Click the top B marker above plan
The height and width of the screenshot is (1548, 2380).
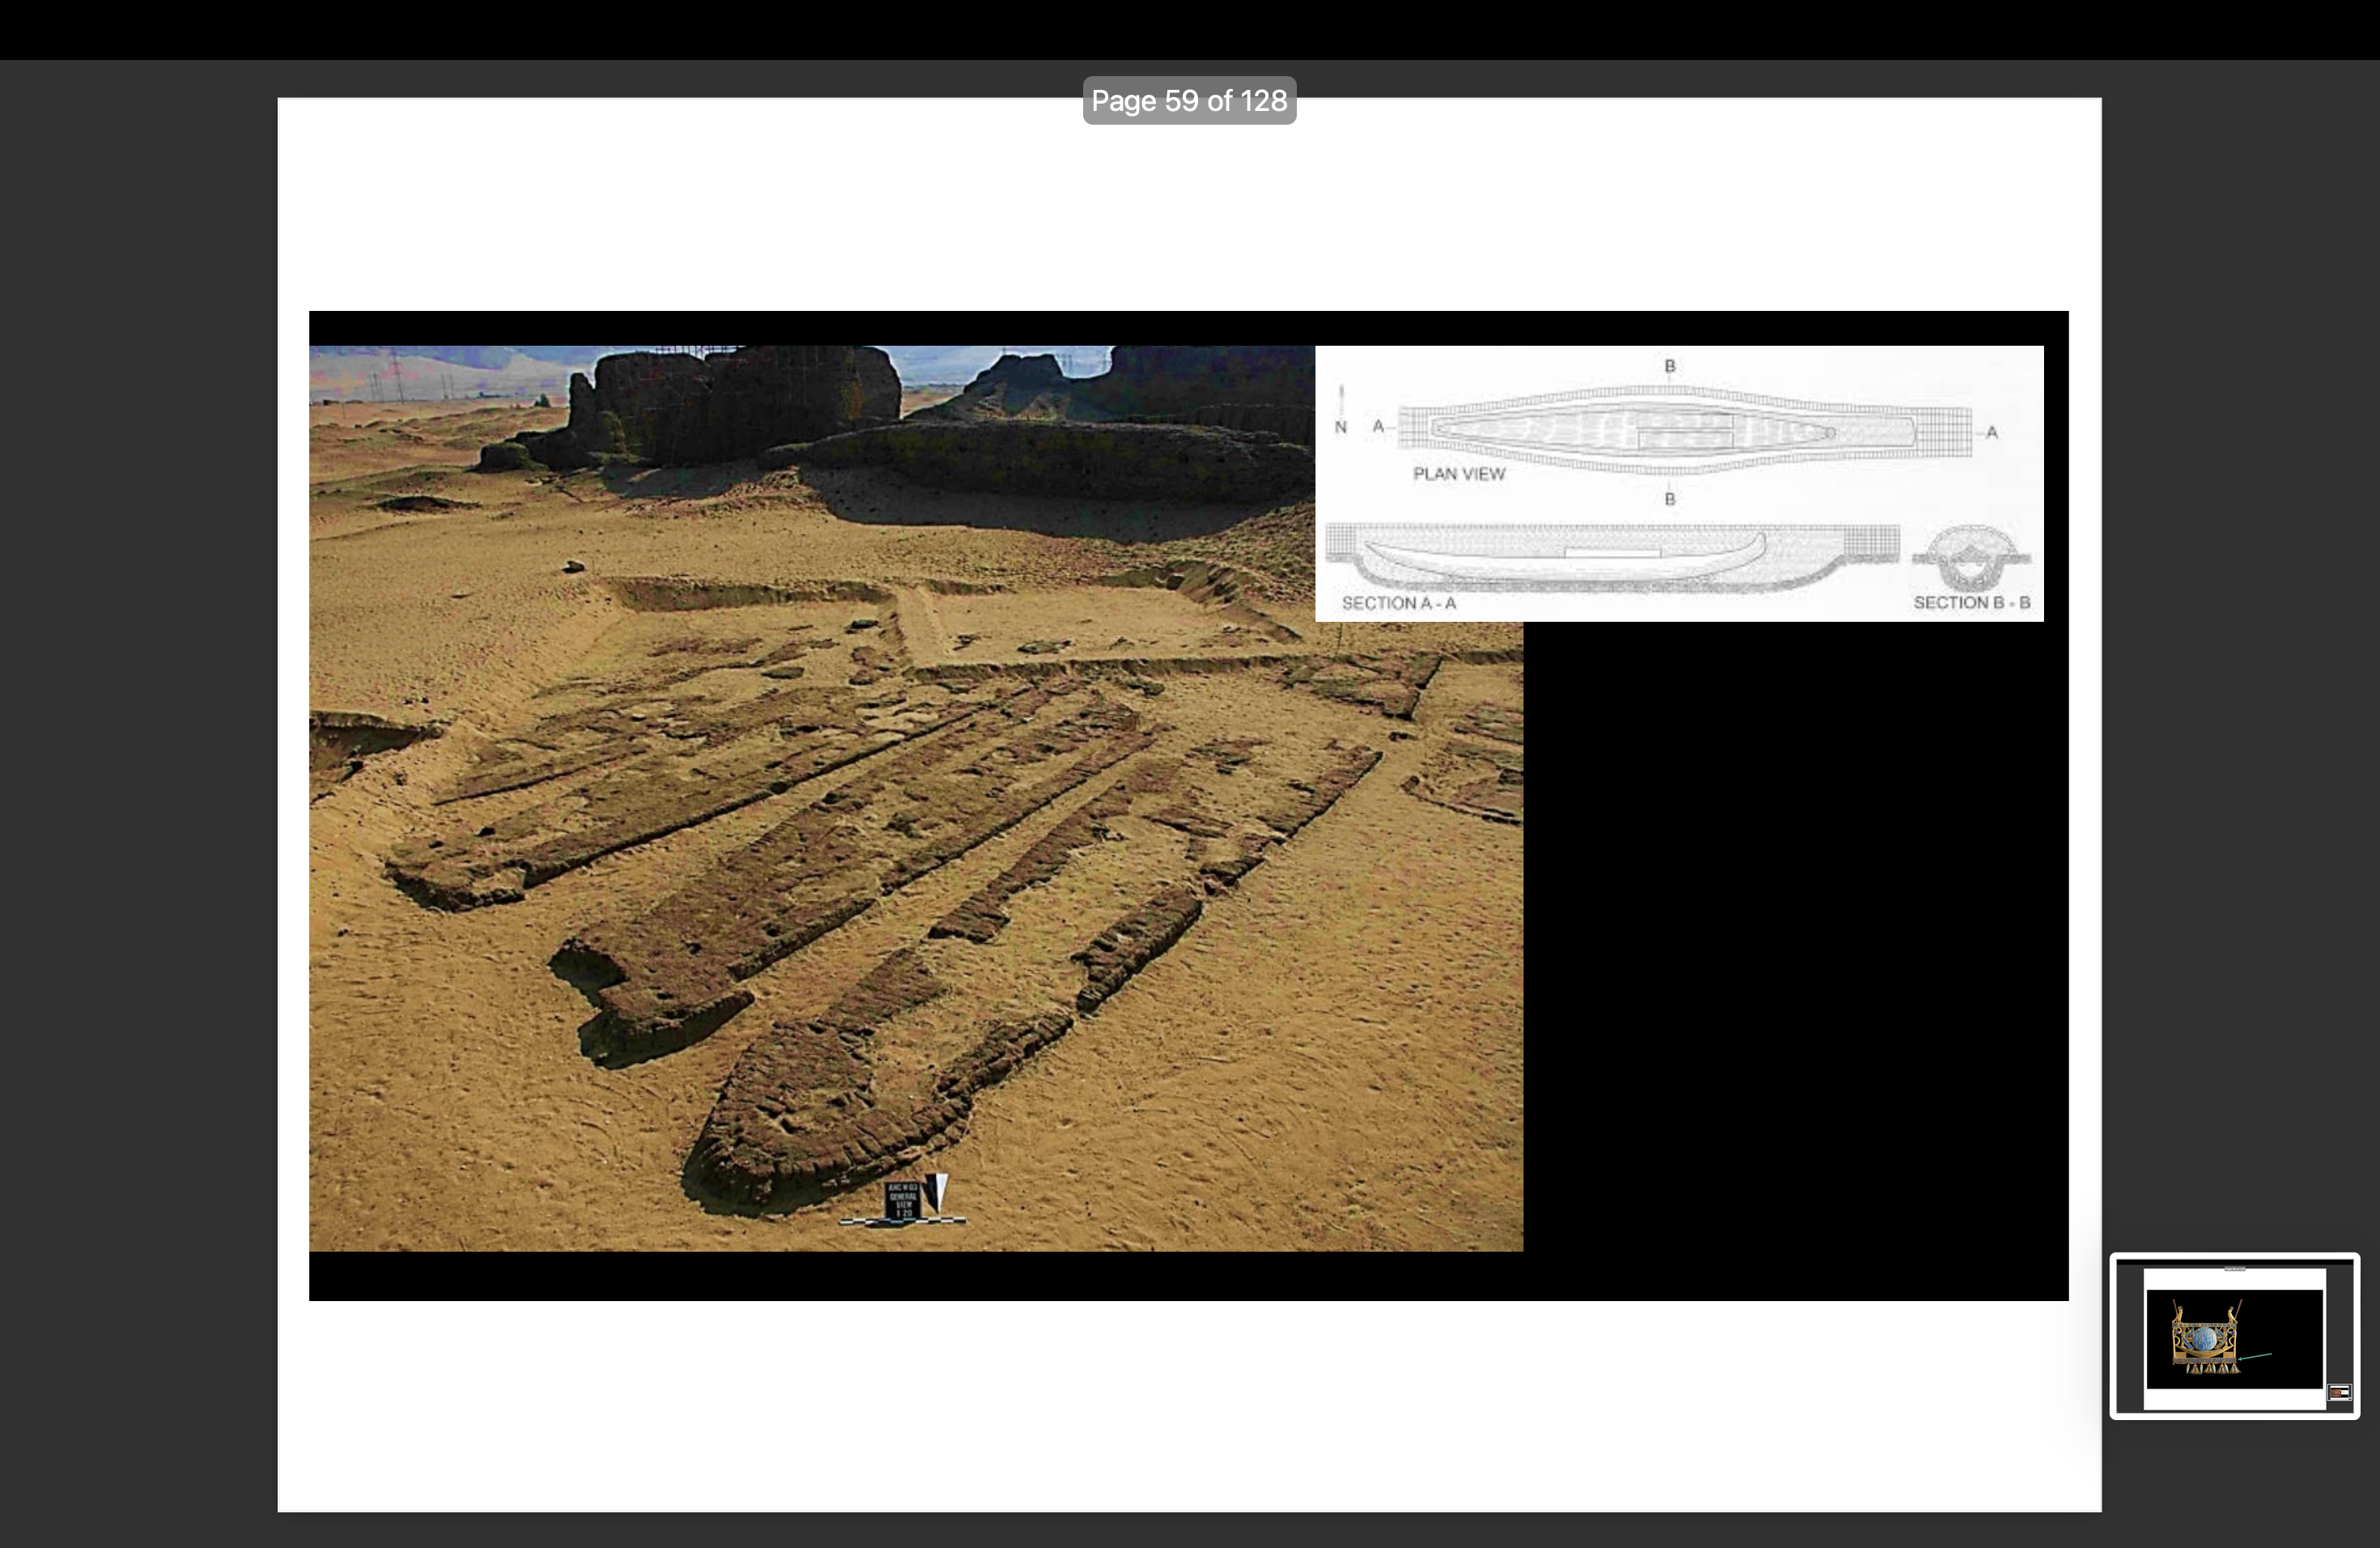(x=1669, y=366)
